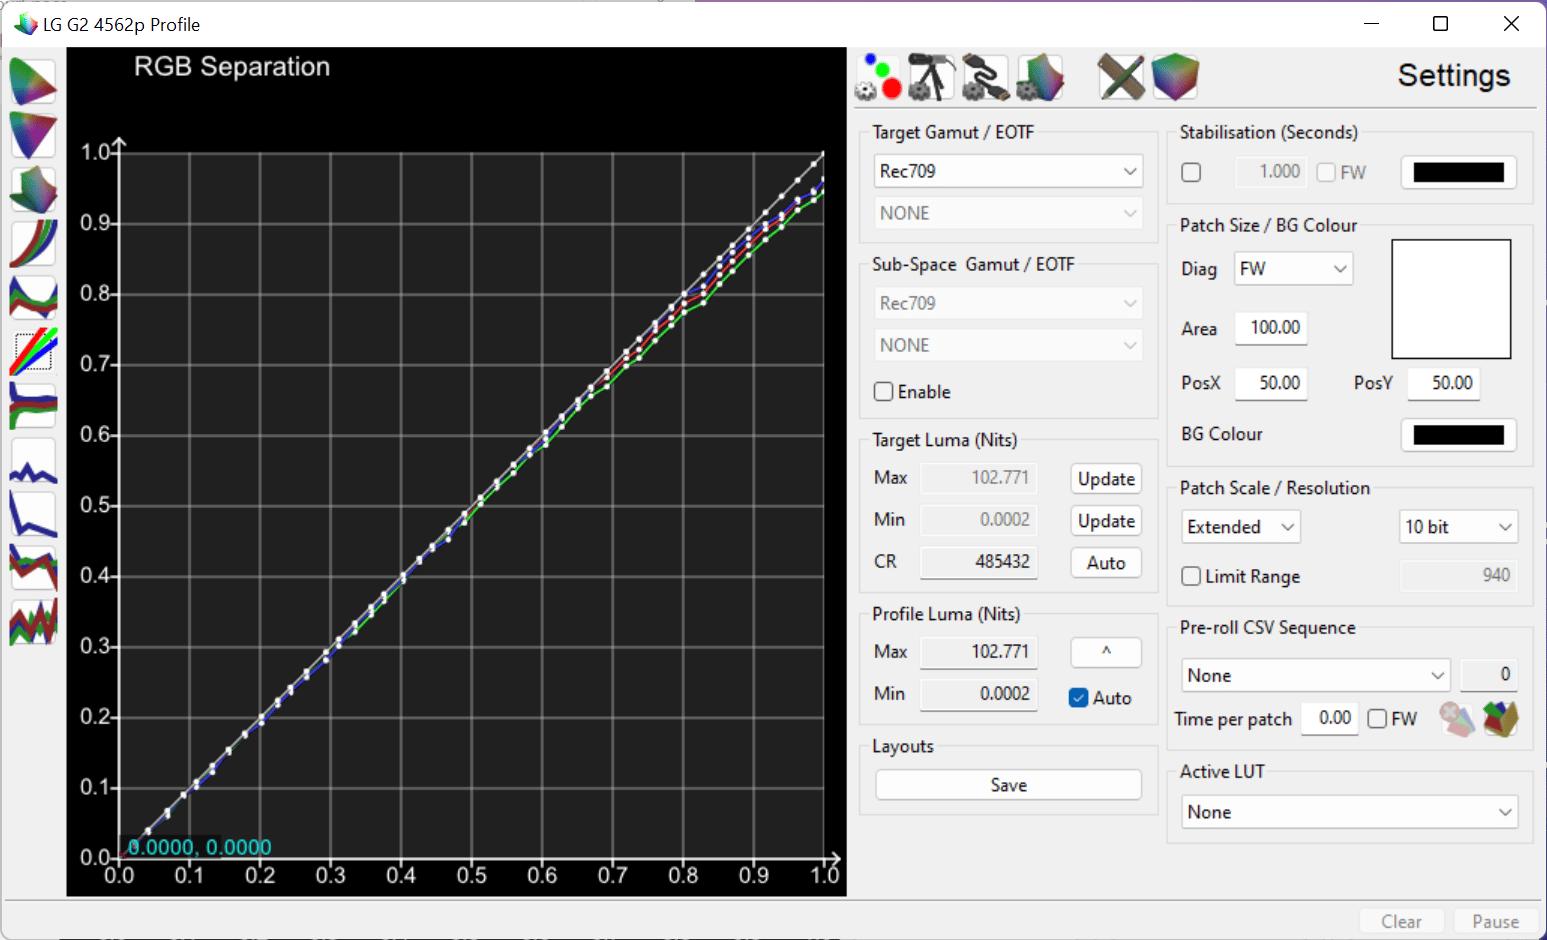The width and height of the screenshot is (1547, 940).
Task: Click the caret button beside Profile Luma Max
Action: click(1106, 652)
